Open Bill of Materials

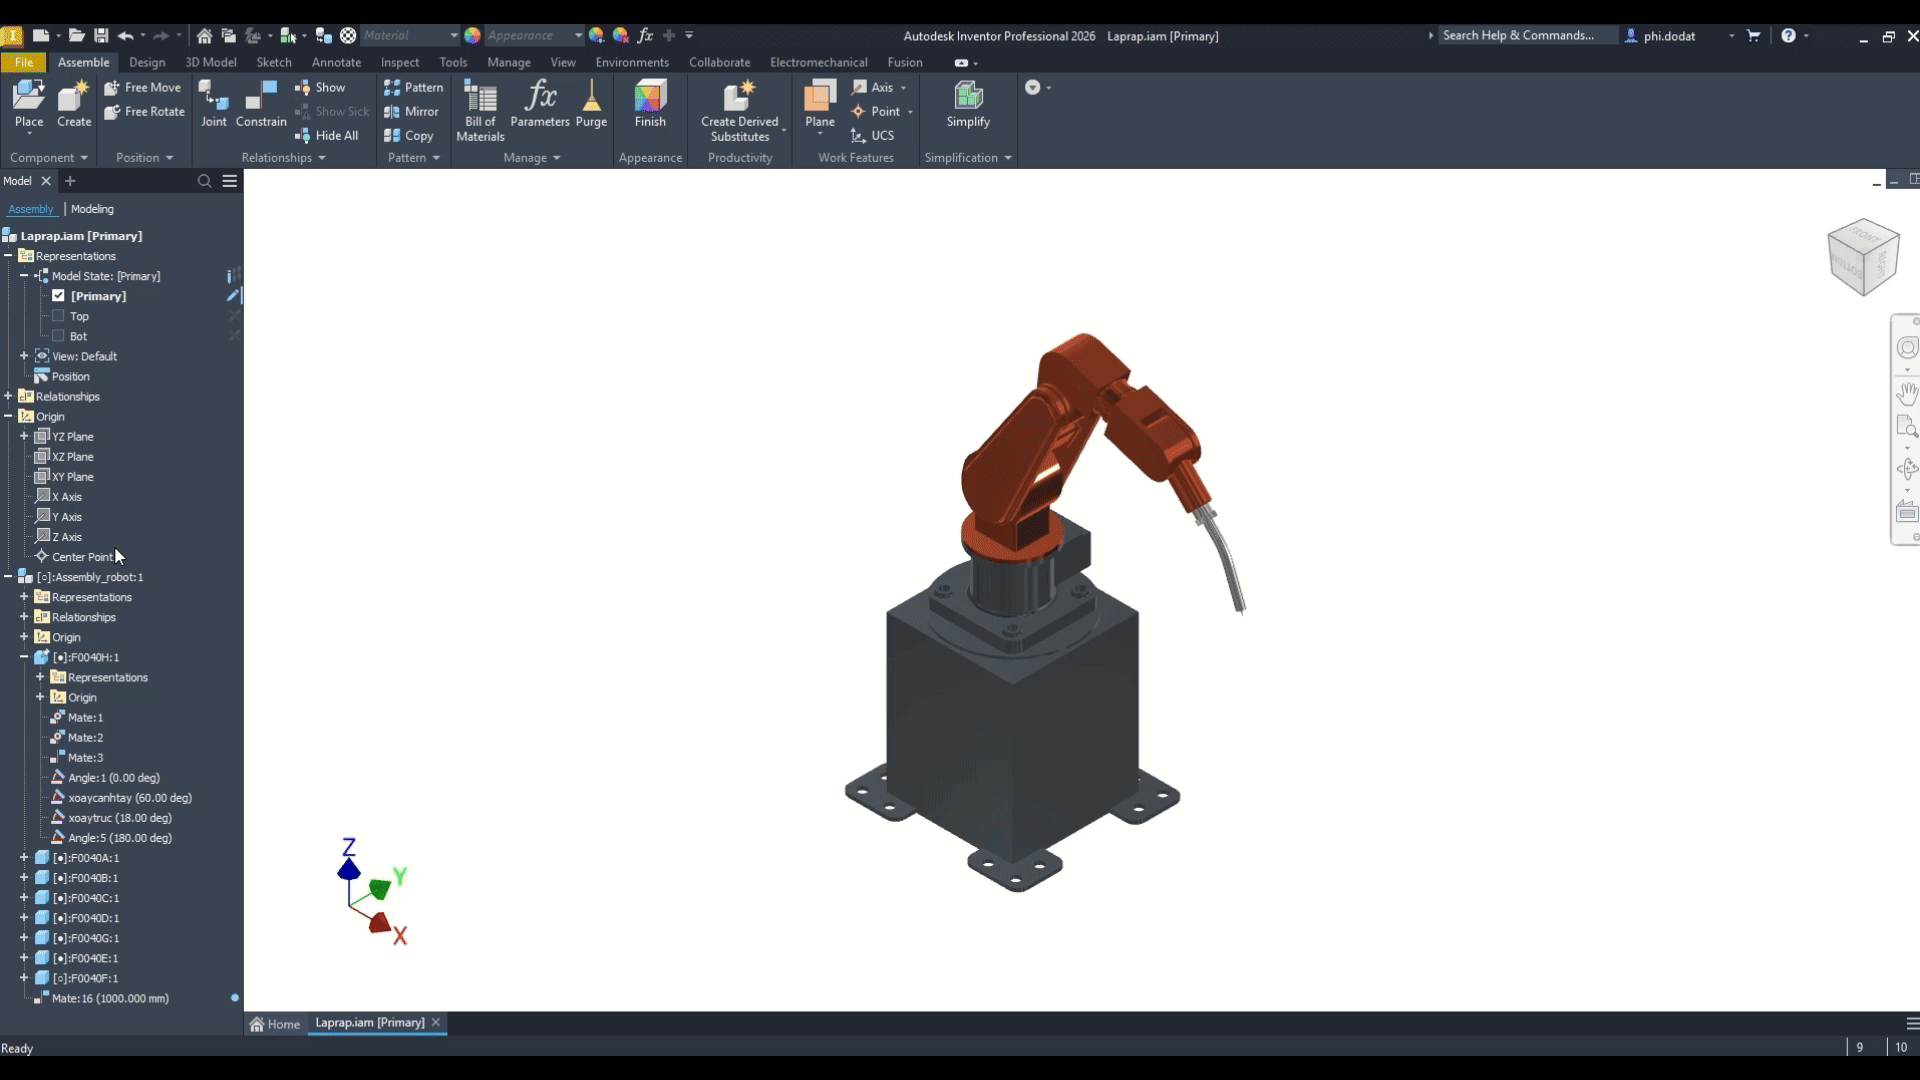point(480,111)
